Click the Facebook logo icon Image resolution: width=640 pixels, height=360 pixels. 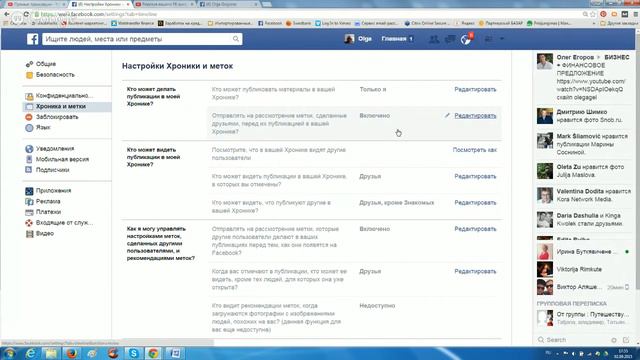click(x=33, y=39)
